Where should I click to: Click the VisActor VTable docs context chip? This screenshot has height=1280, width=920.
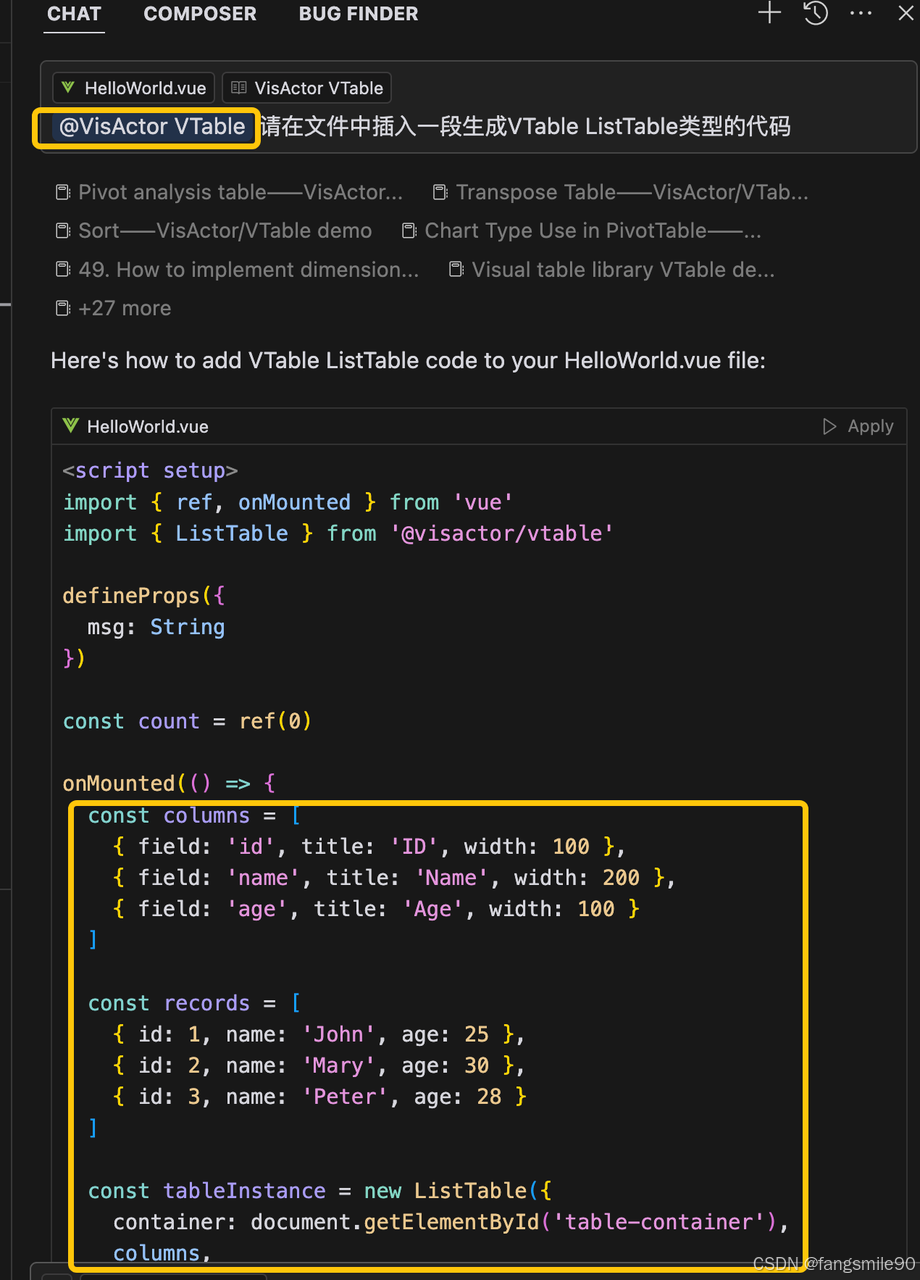click(x=307, y=88)
